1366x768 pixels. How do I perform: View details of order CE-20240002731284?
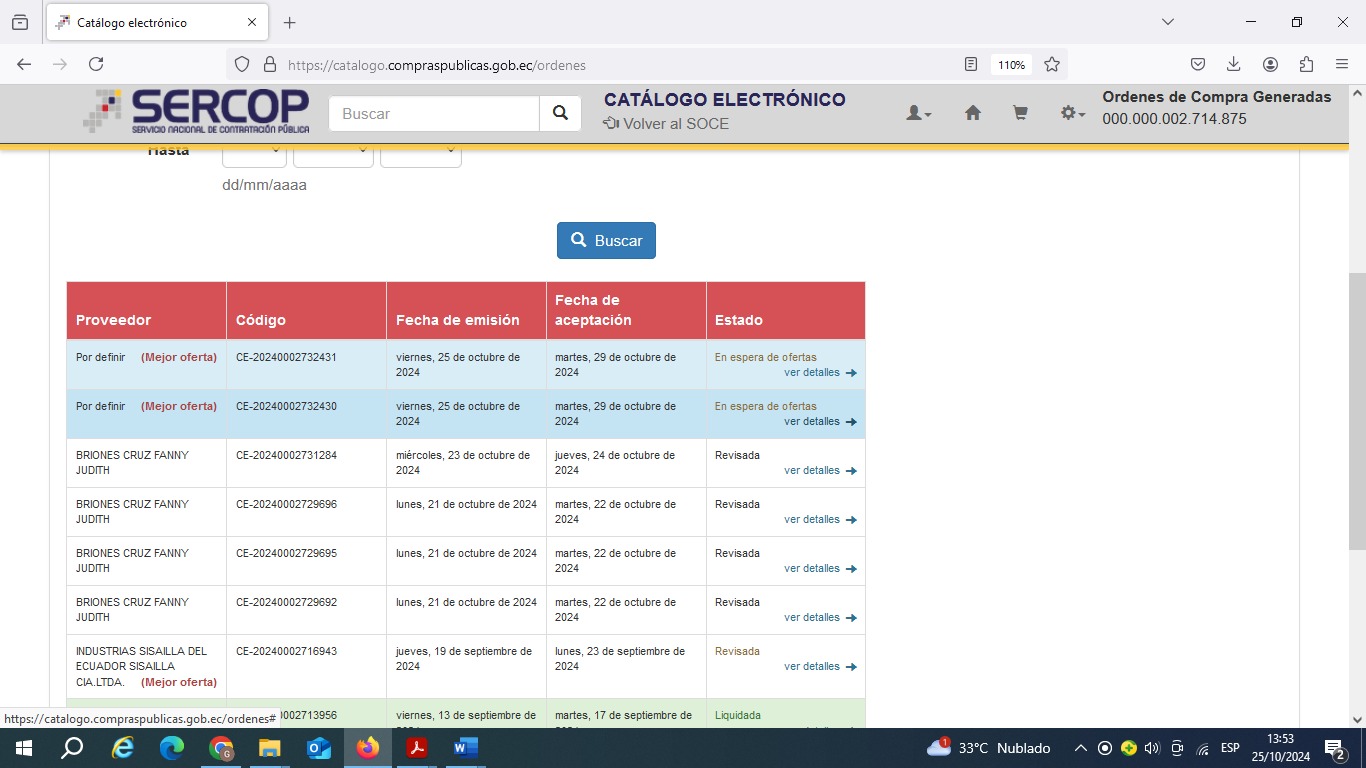[x=819, y=471]
